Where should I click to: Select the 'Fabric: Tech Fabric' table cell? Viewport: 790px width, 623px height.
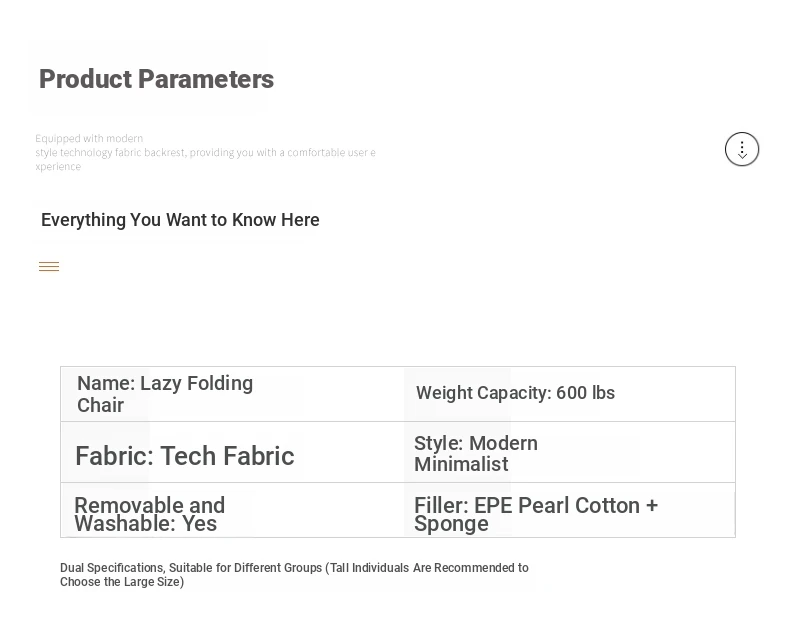click(x=232, y=452)
